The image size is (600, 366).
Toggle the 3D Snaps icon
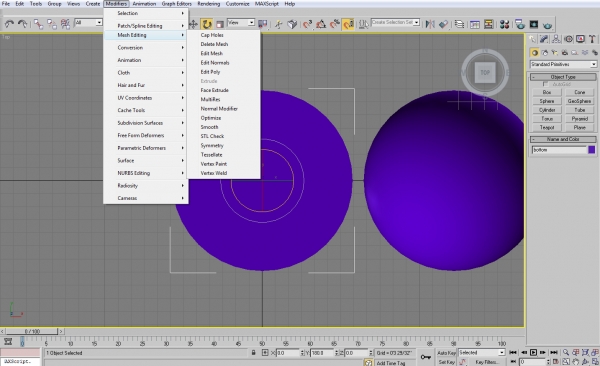(x=307, y=24)
